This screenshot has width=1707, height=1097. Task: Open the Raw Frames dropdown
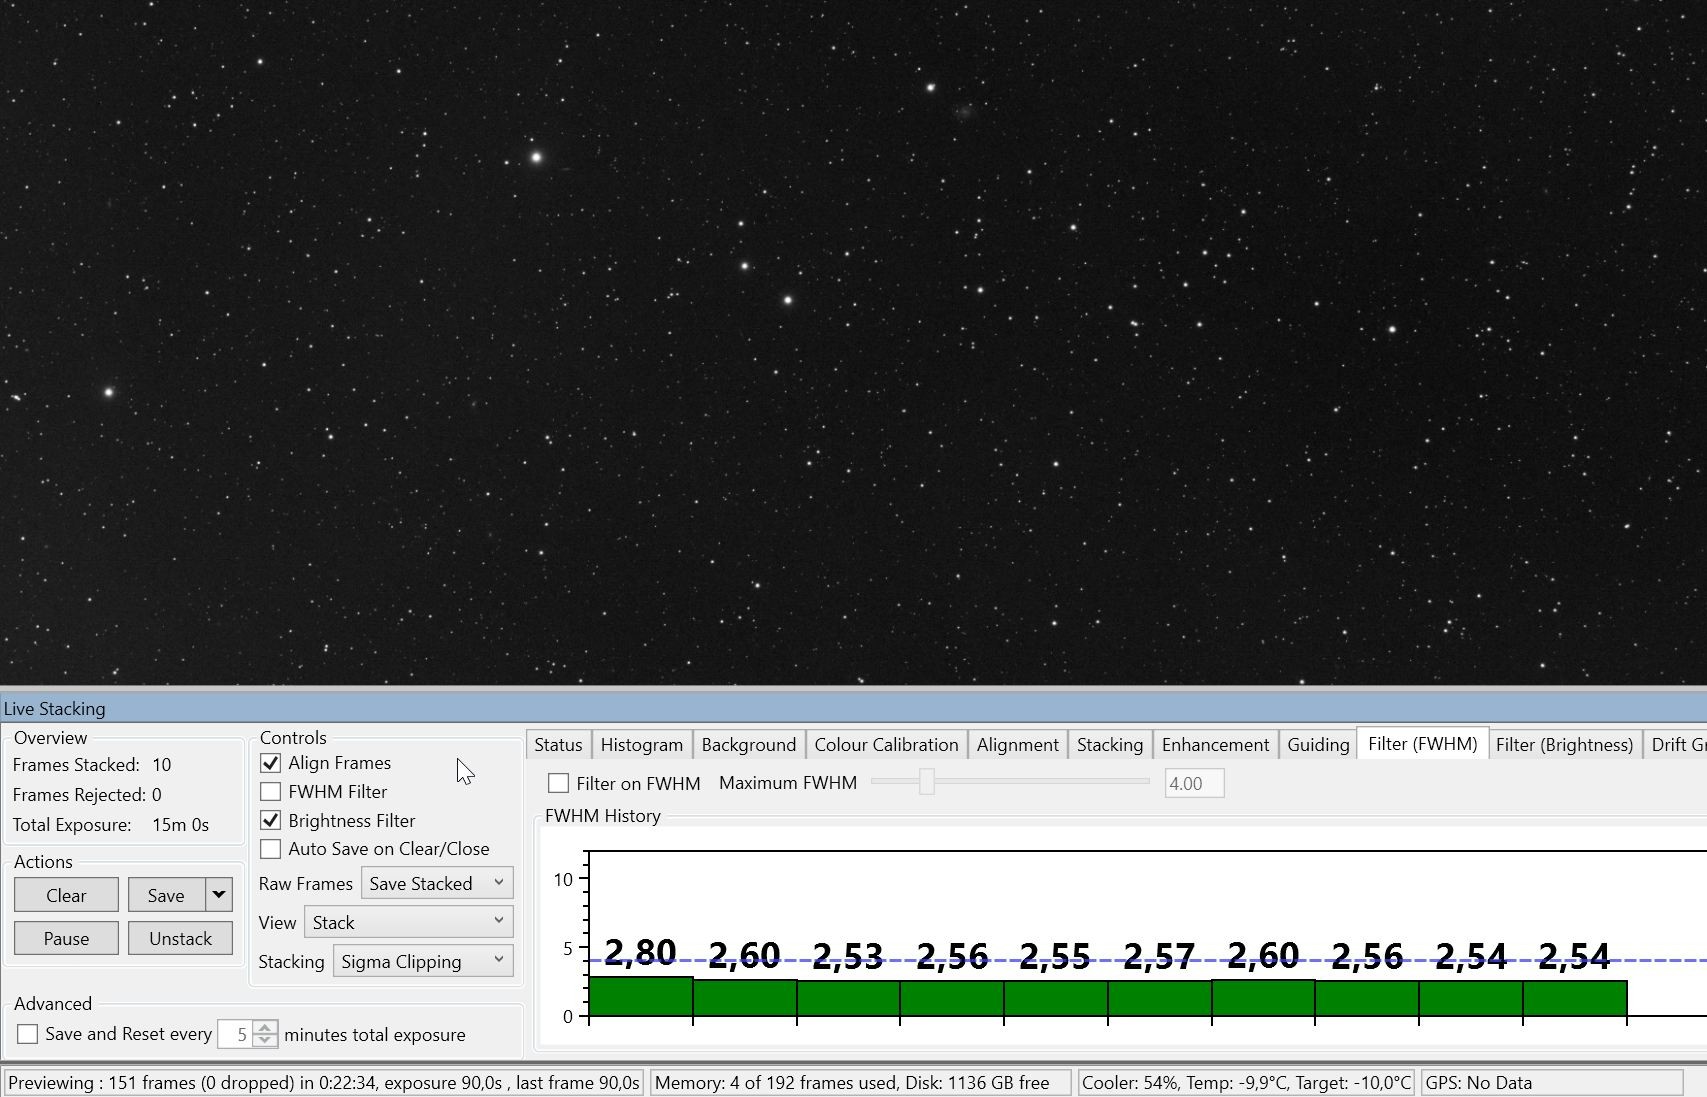437,883
